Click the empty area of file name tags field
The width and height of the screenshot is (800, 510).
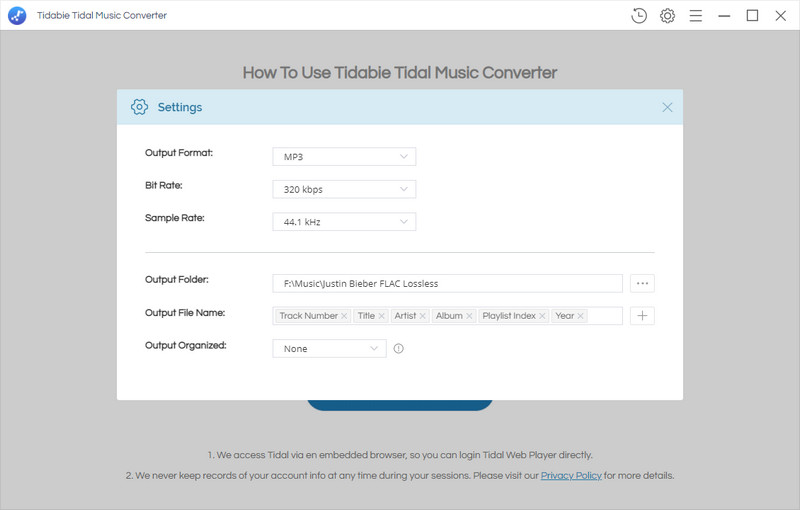pos(605,316)
